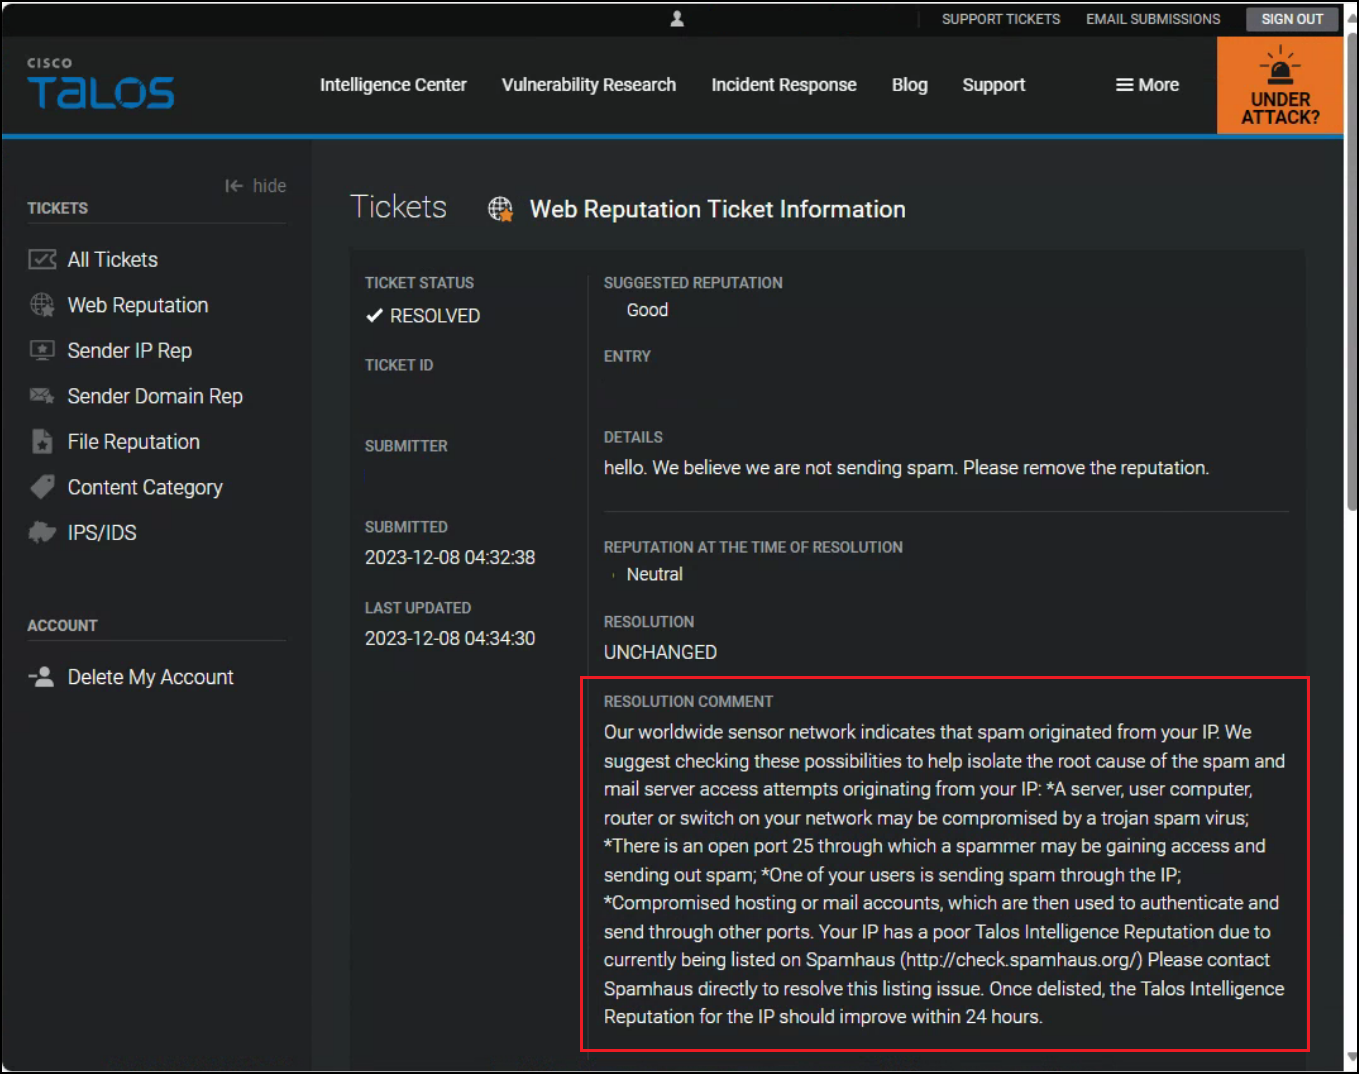Open Incident Response menu

point(784,85)
